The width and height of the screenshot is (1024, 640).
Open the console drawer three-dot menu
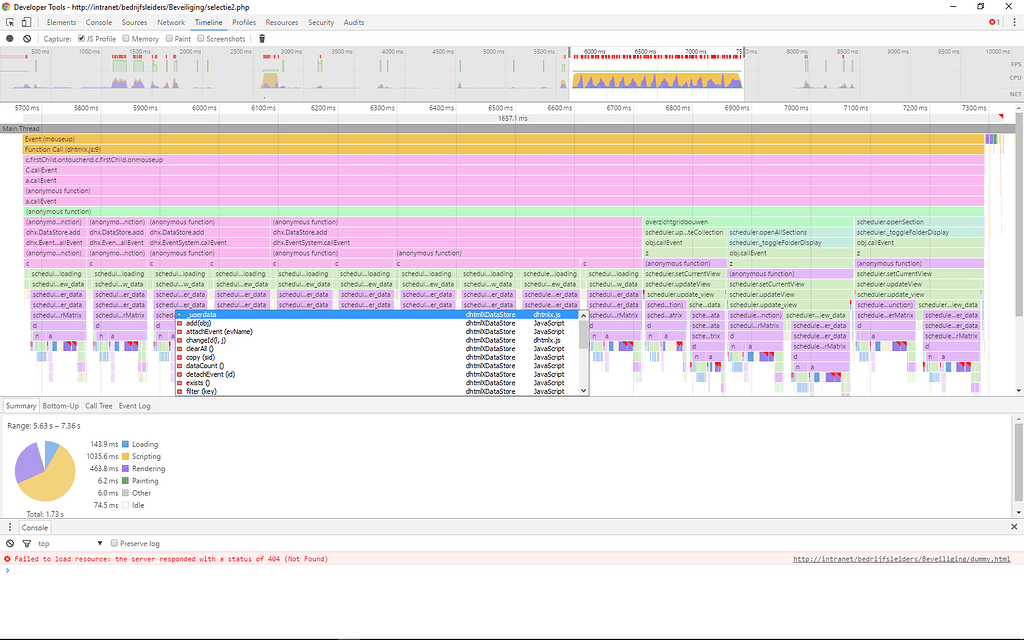click(x=10, y=527)
